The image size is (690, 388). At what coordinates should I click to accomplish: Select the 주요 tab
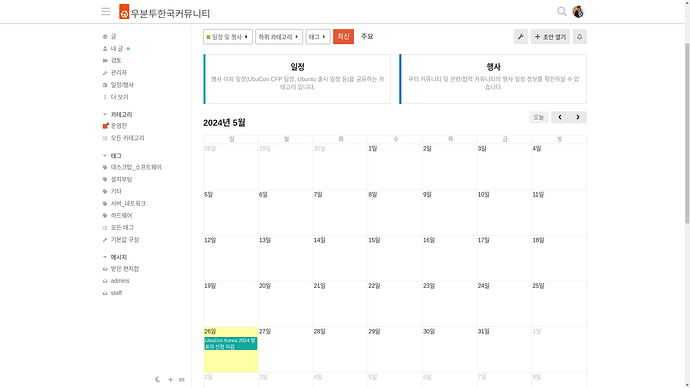[367, 37]
